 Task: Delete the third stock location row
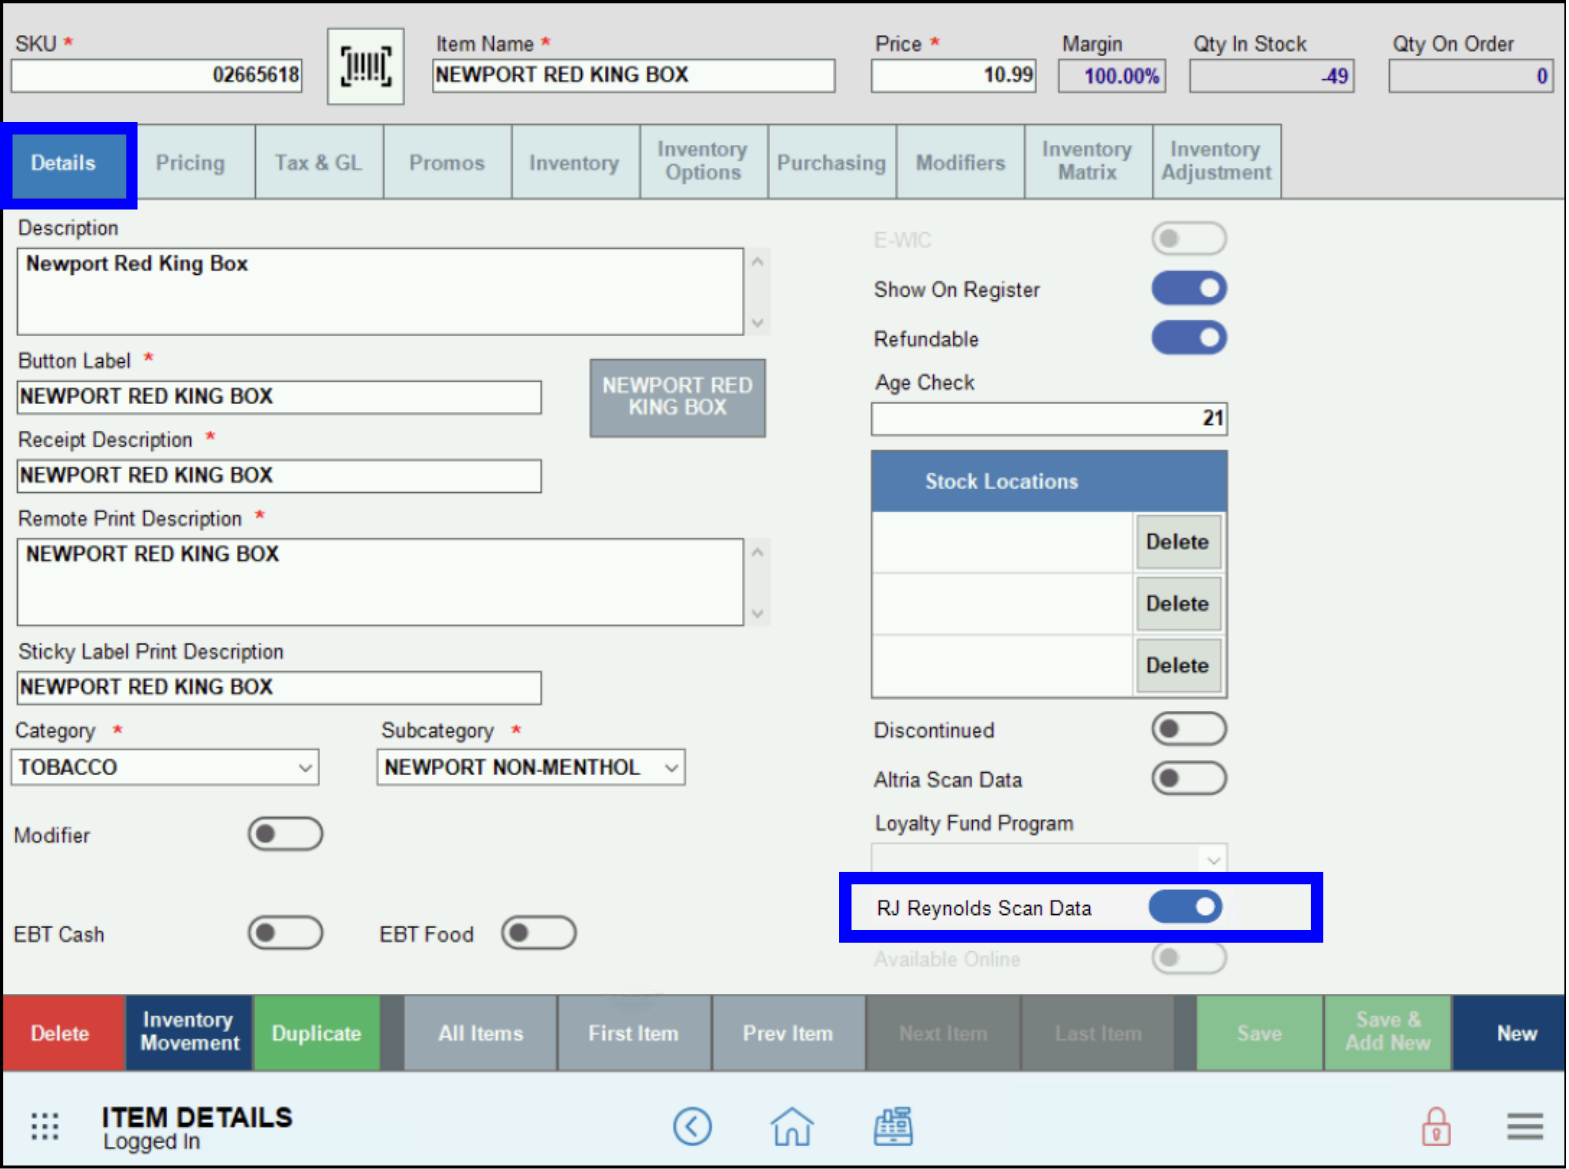[x=1177, y=666]
